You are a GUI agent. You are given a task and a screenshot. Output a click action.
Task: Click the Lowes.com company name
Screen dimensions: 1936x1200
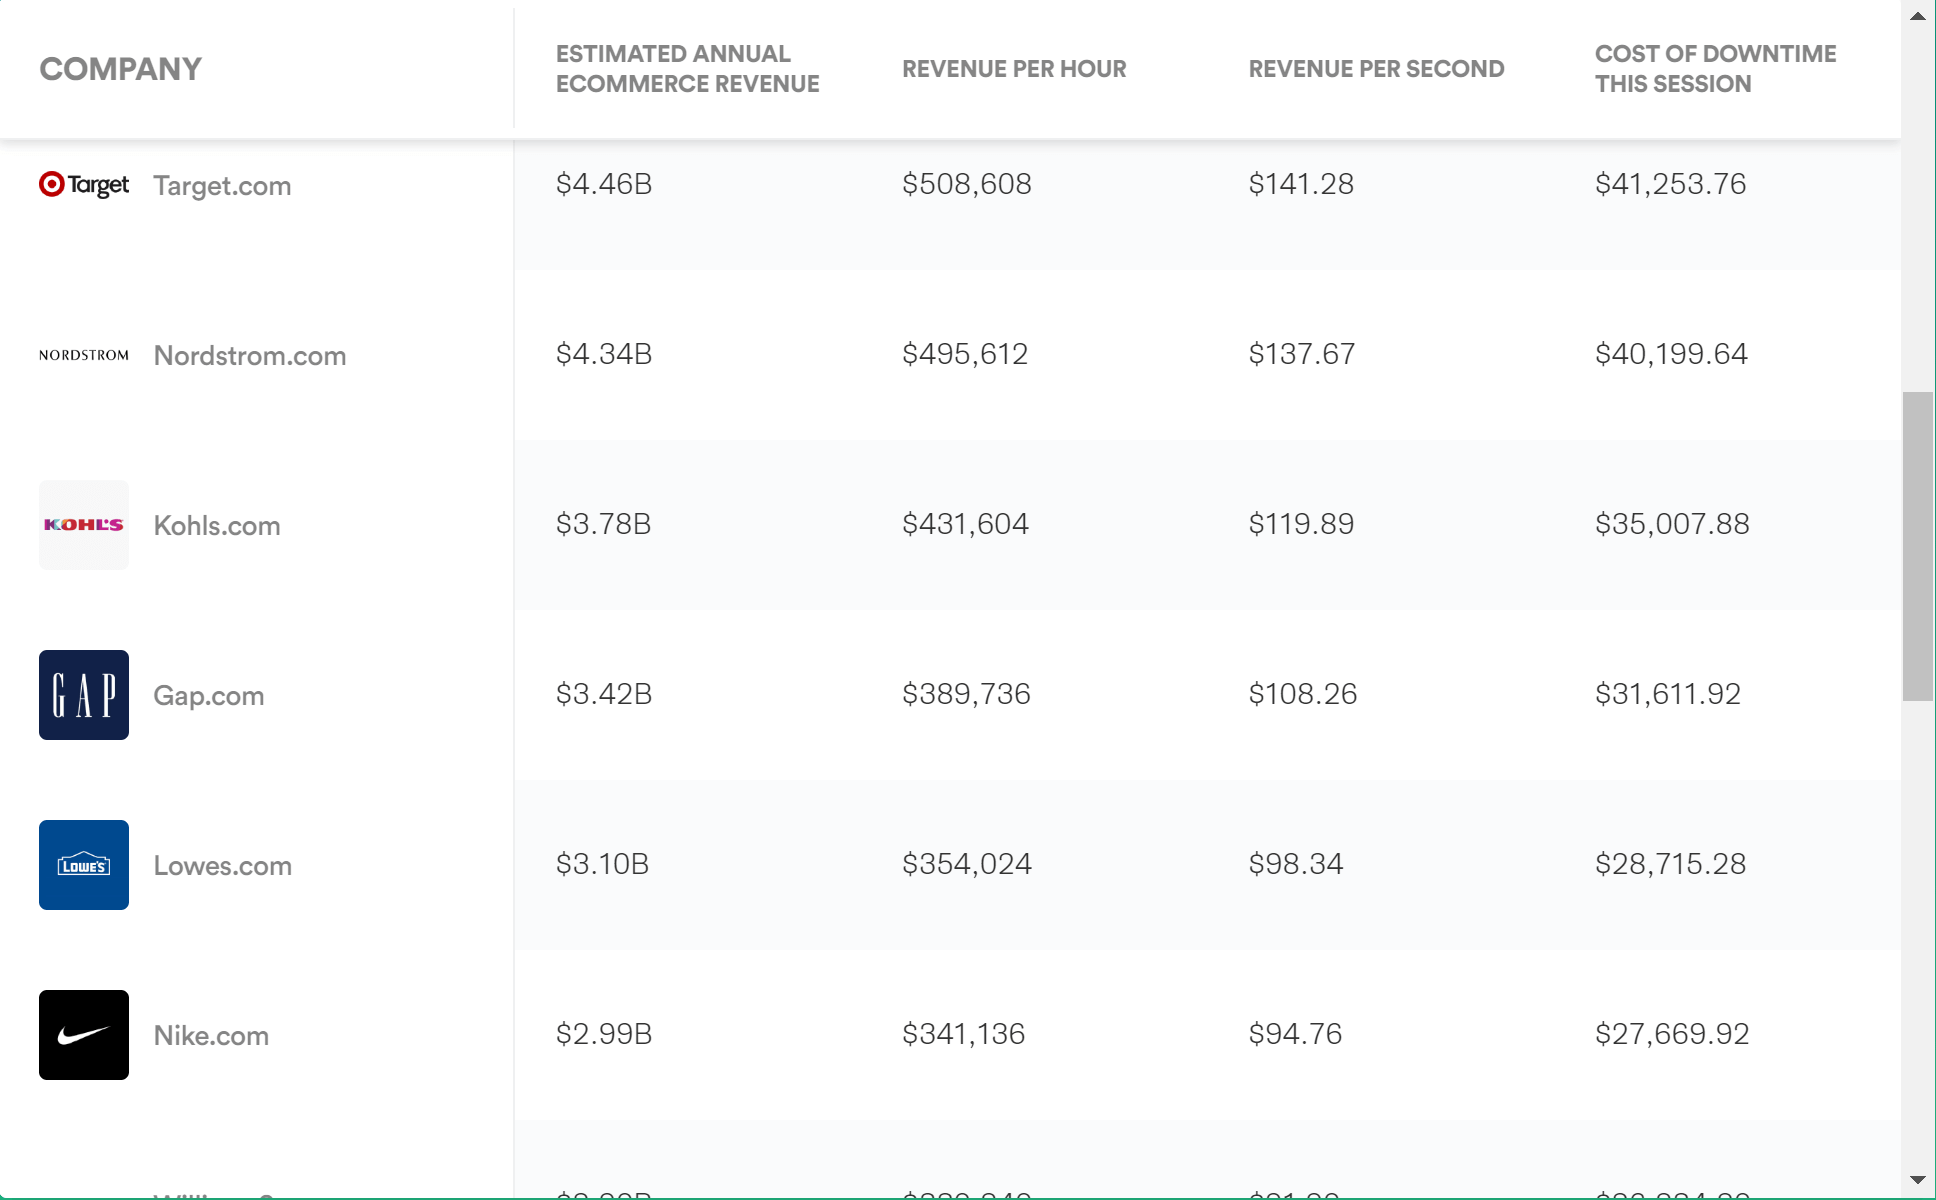point(223,866)
